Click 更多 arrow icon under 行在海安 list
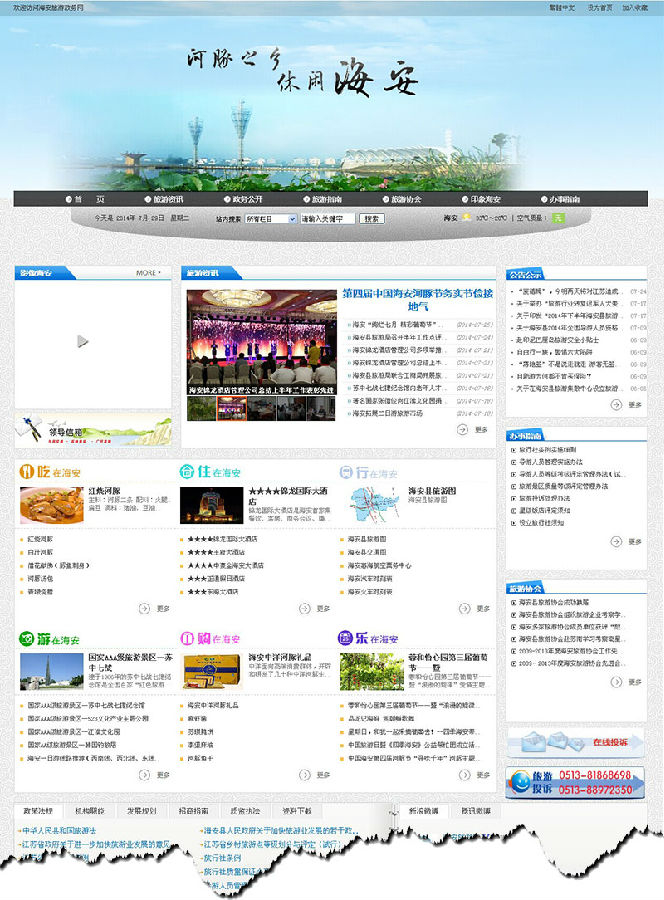Image resolution: width=664 pixels, height=900 pixels. point(464,608)
